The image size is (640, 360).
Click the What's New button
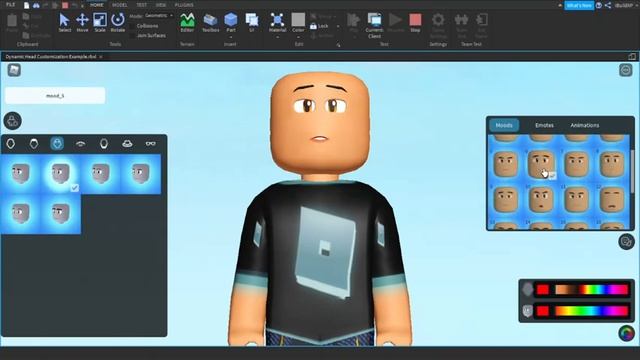[x=579, y=5]
